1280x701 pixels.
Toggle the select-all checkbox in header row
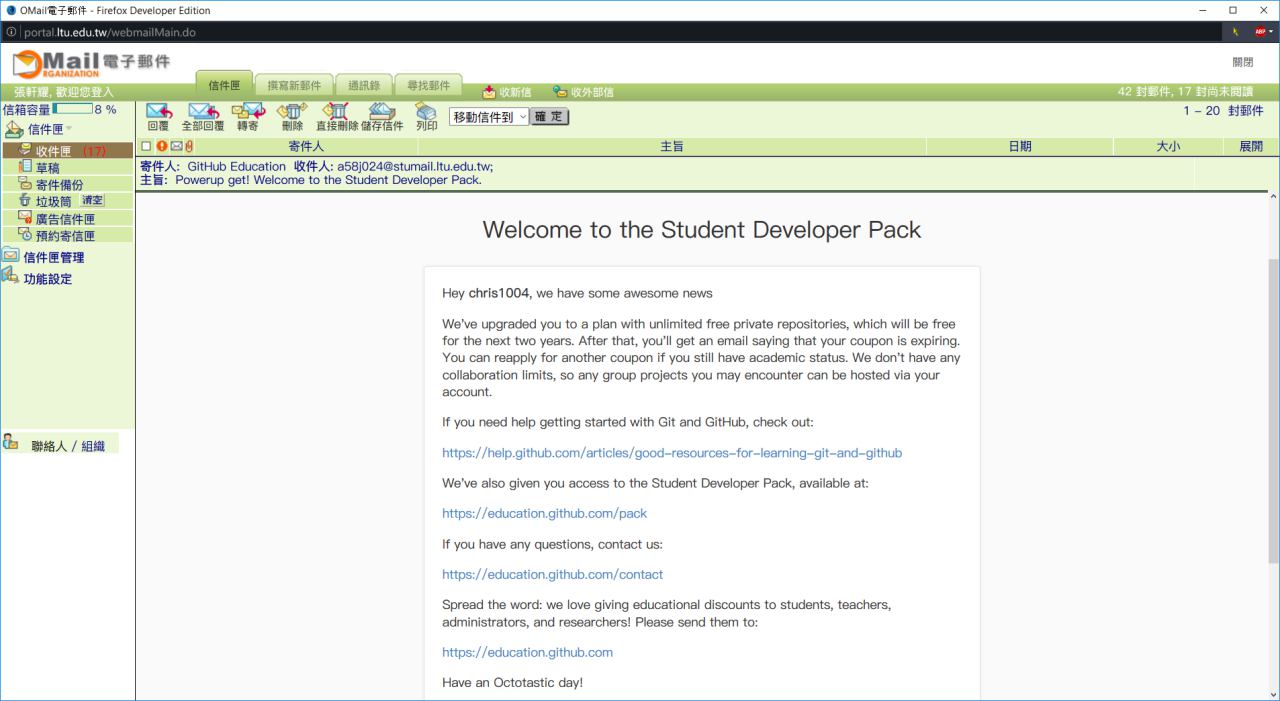[x=146, y=147]
